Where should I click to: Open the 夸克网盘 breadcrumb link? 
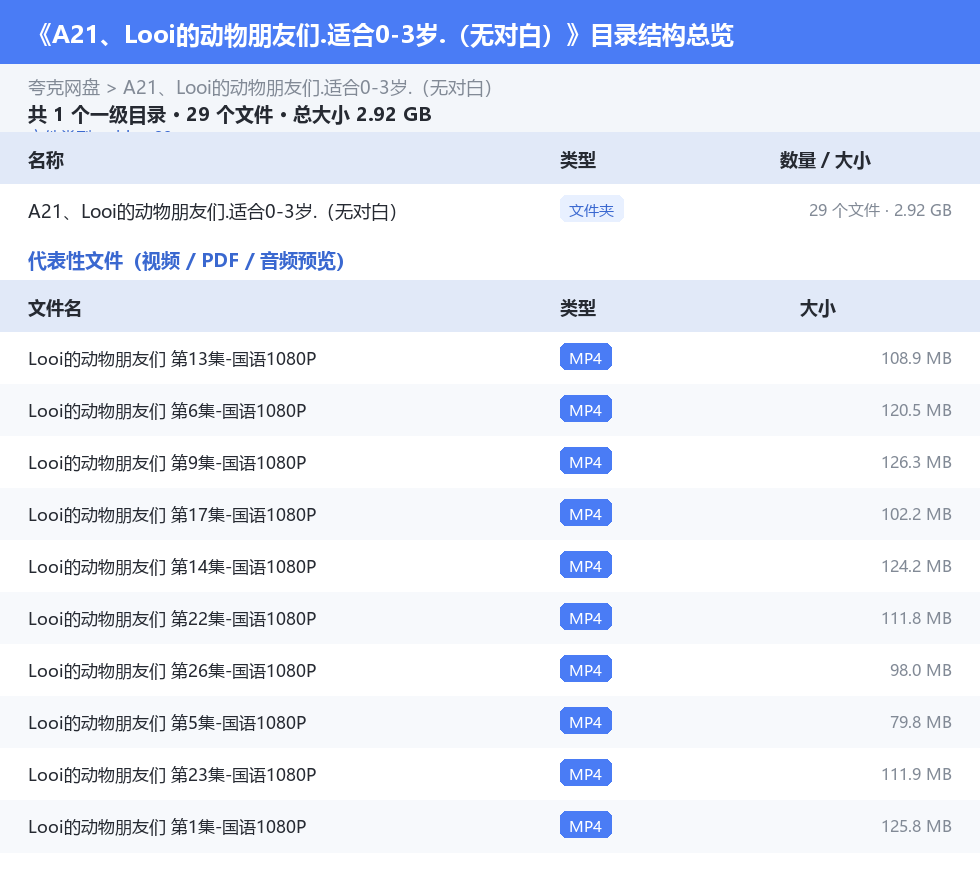pos(64,88)
